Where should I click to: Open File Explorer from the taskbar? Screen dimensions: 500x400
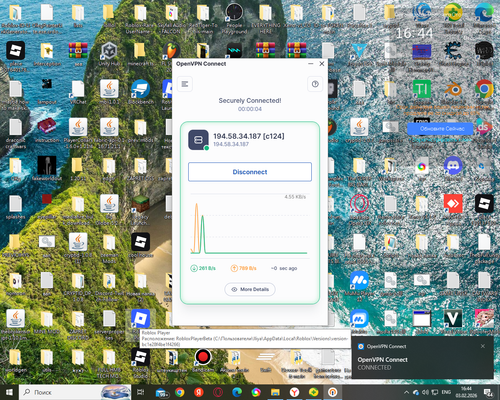[275, 392]
